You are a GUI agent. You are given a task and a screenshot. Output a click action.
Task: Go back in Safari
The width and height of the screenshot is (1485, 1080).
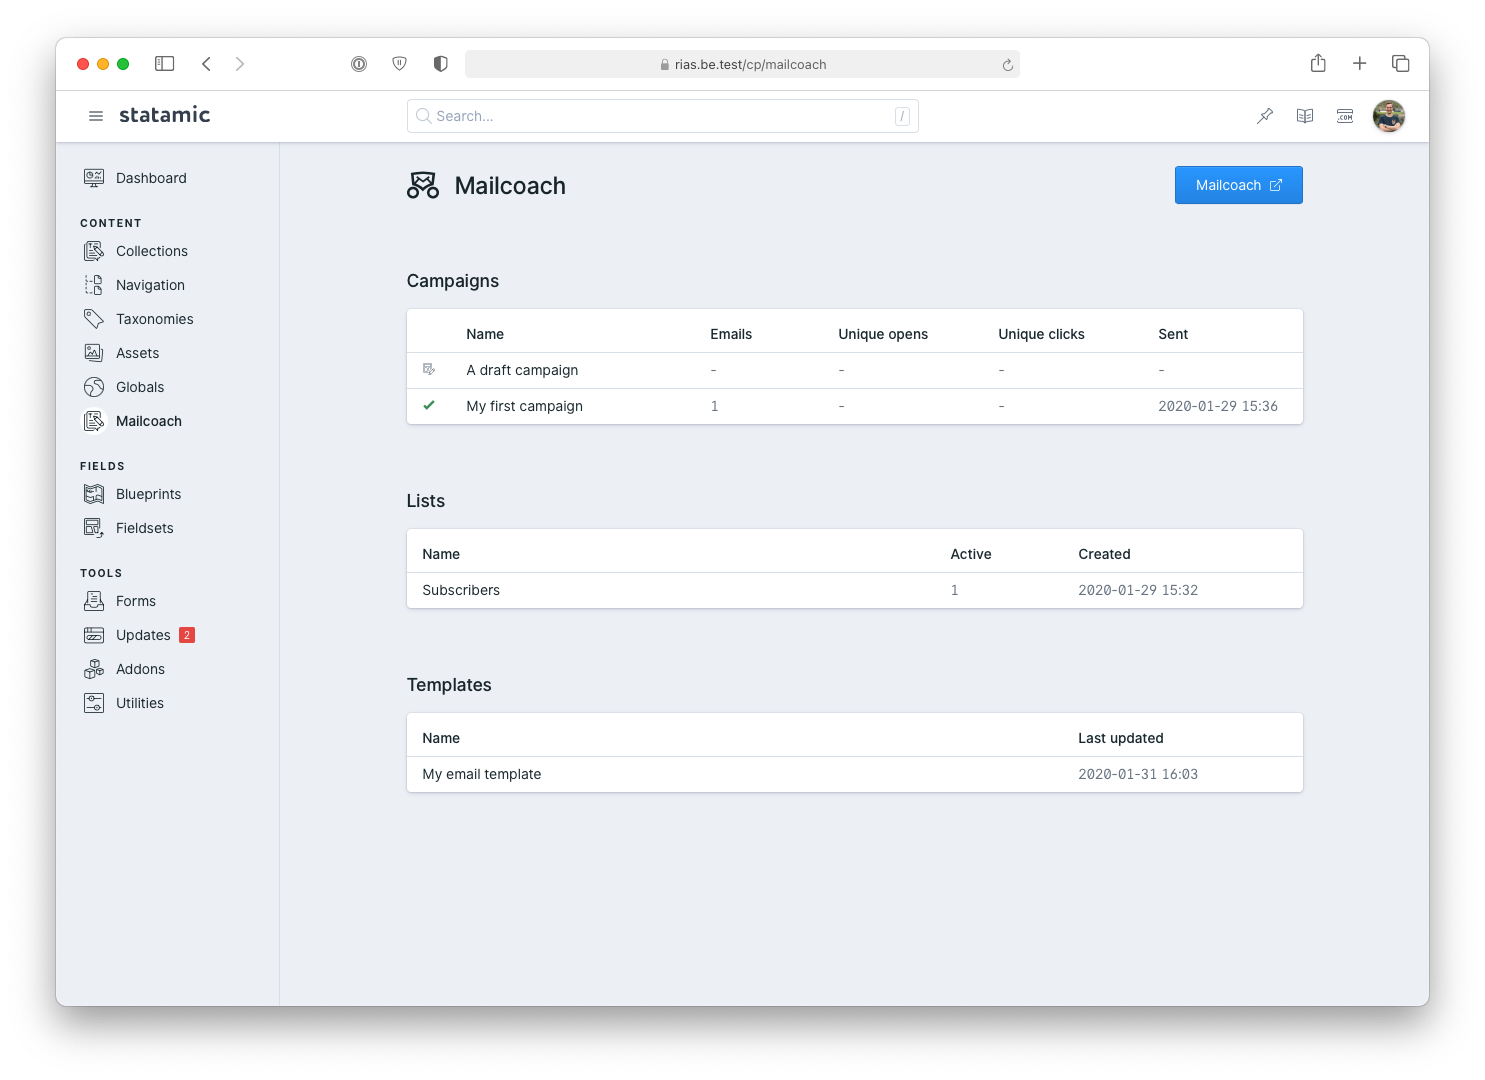pos(206,64)
